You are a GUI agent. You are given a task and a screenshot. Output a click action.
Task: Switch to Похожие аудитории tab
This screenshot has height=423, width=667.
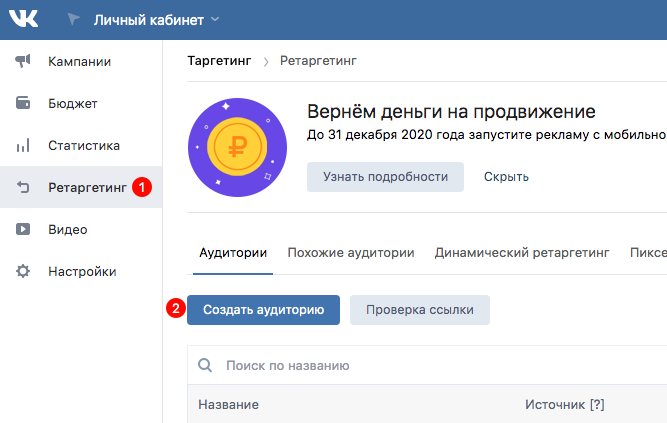pyautogui.click(x=351, y=253)
